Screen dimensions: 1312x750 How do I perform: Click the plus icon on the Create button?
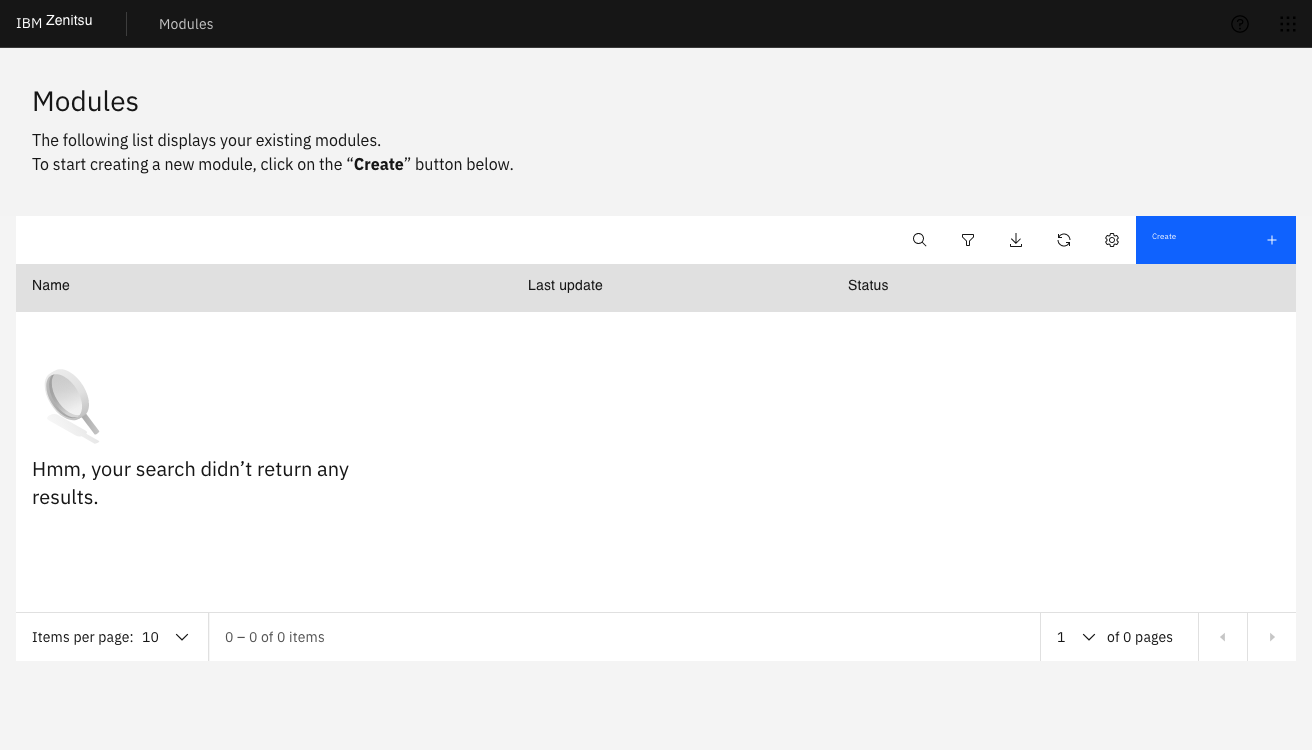point(1272,240)
